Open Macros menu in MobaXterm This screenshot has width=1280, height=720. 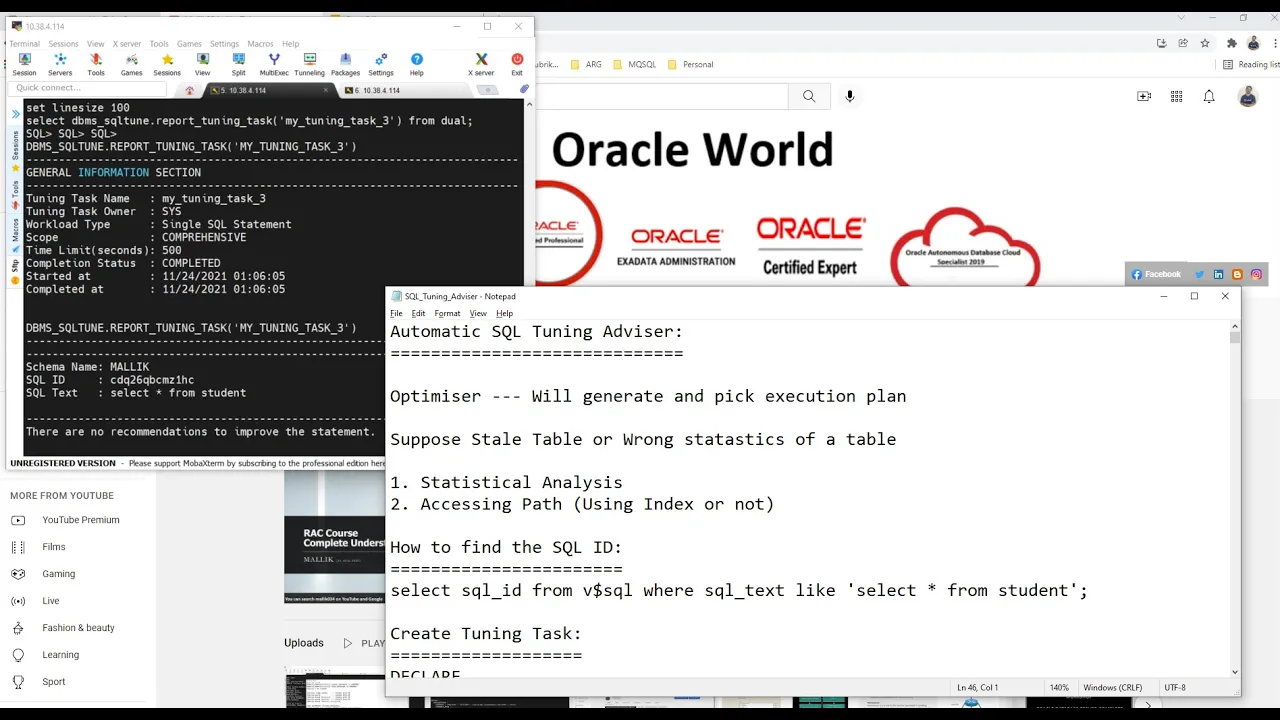point(260,44)
